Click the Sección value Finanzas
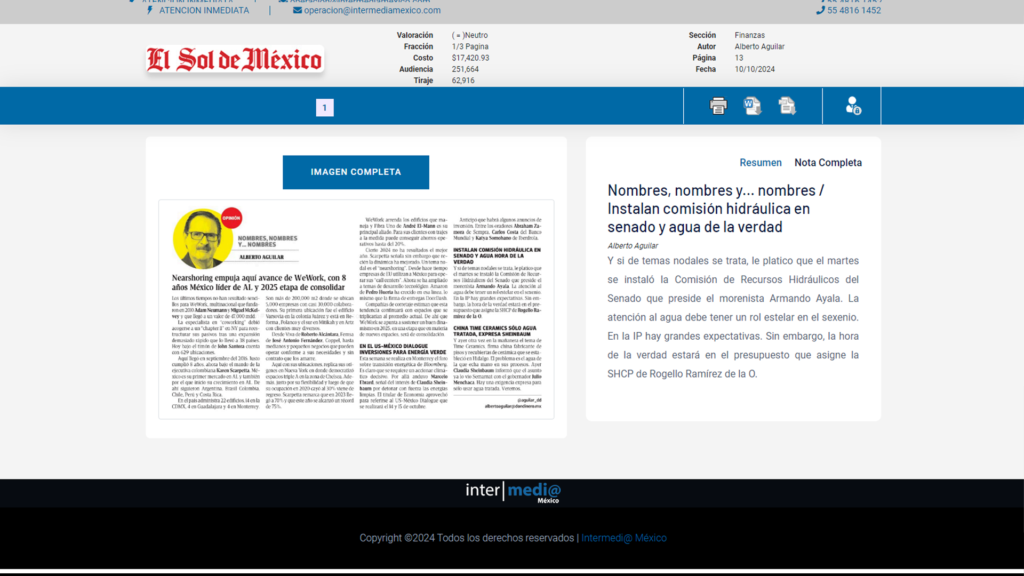Viewport: 1024px width, 576px height. click(x=750, y=35)
